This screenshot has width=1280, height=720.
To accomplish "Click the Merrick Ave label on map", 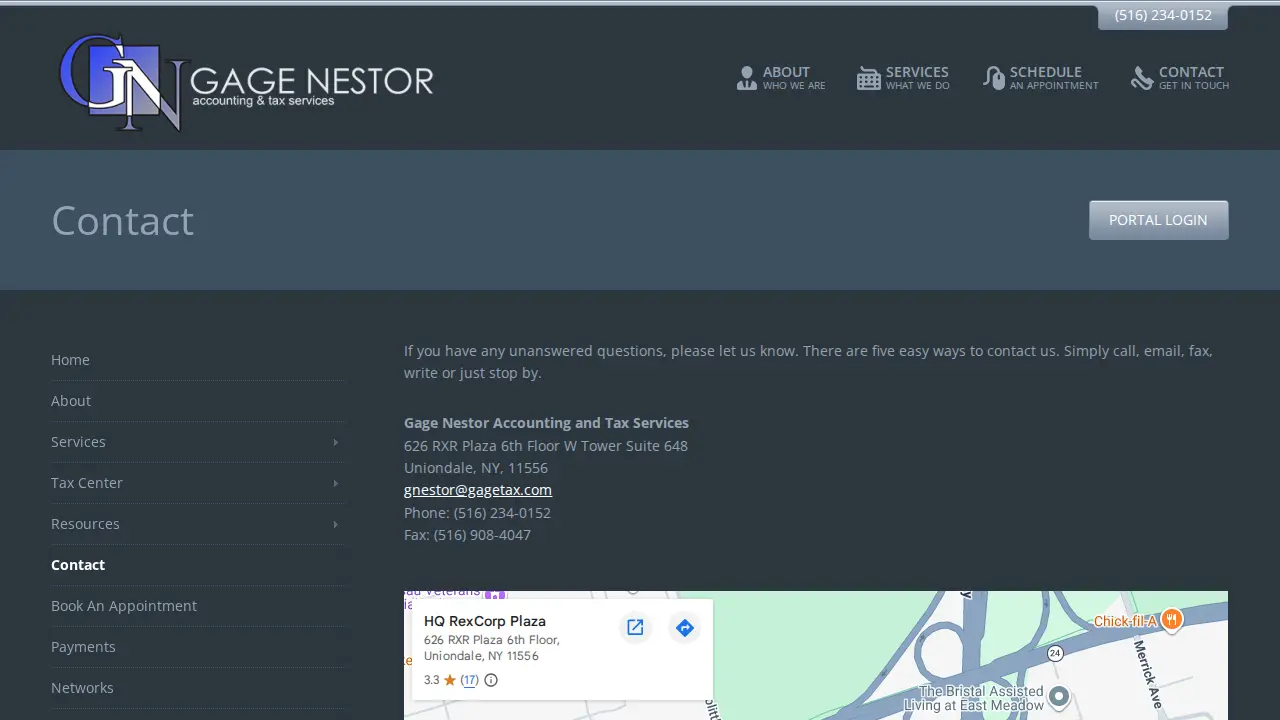I will pyautogui.click(x=1147, y=675).
